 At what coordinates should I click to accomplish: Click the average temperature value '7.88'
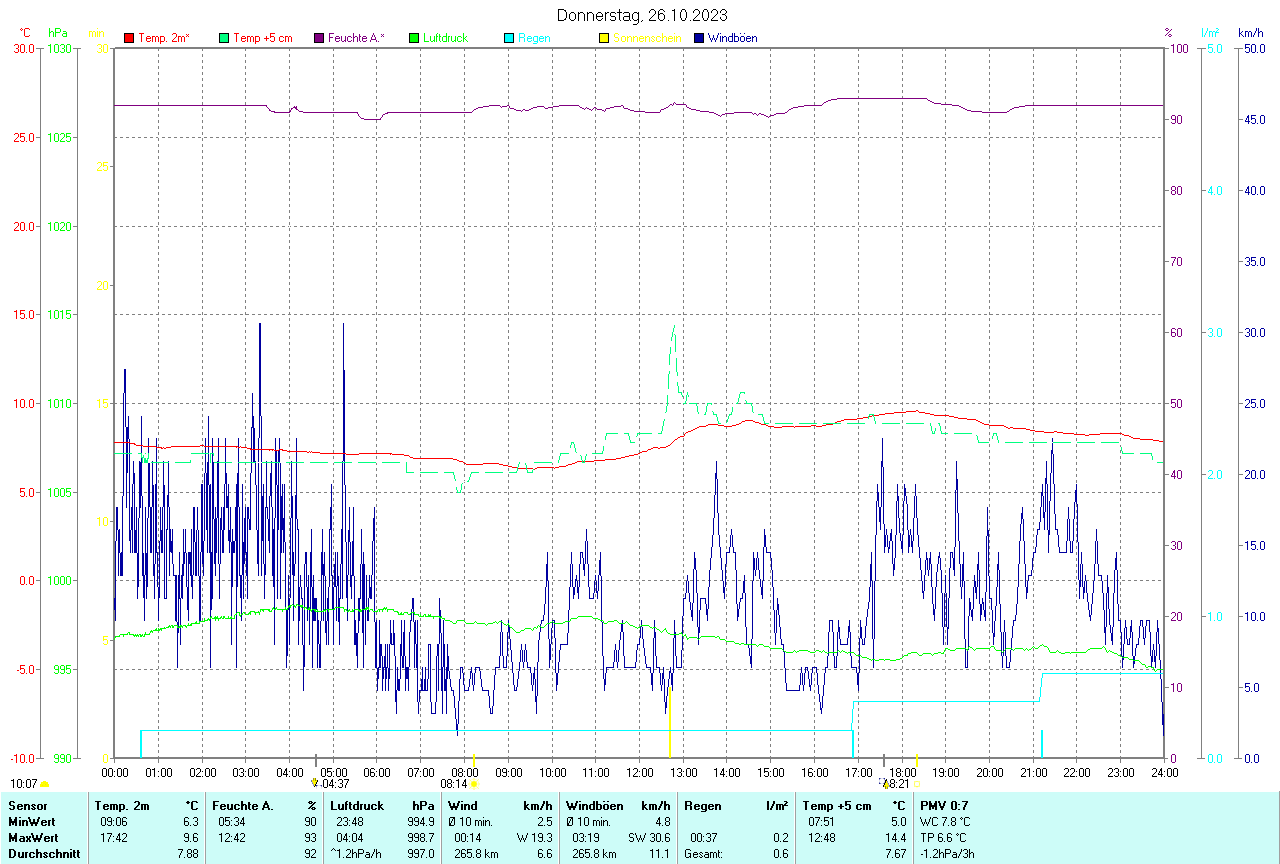coord(188,853)
